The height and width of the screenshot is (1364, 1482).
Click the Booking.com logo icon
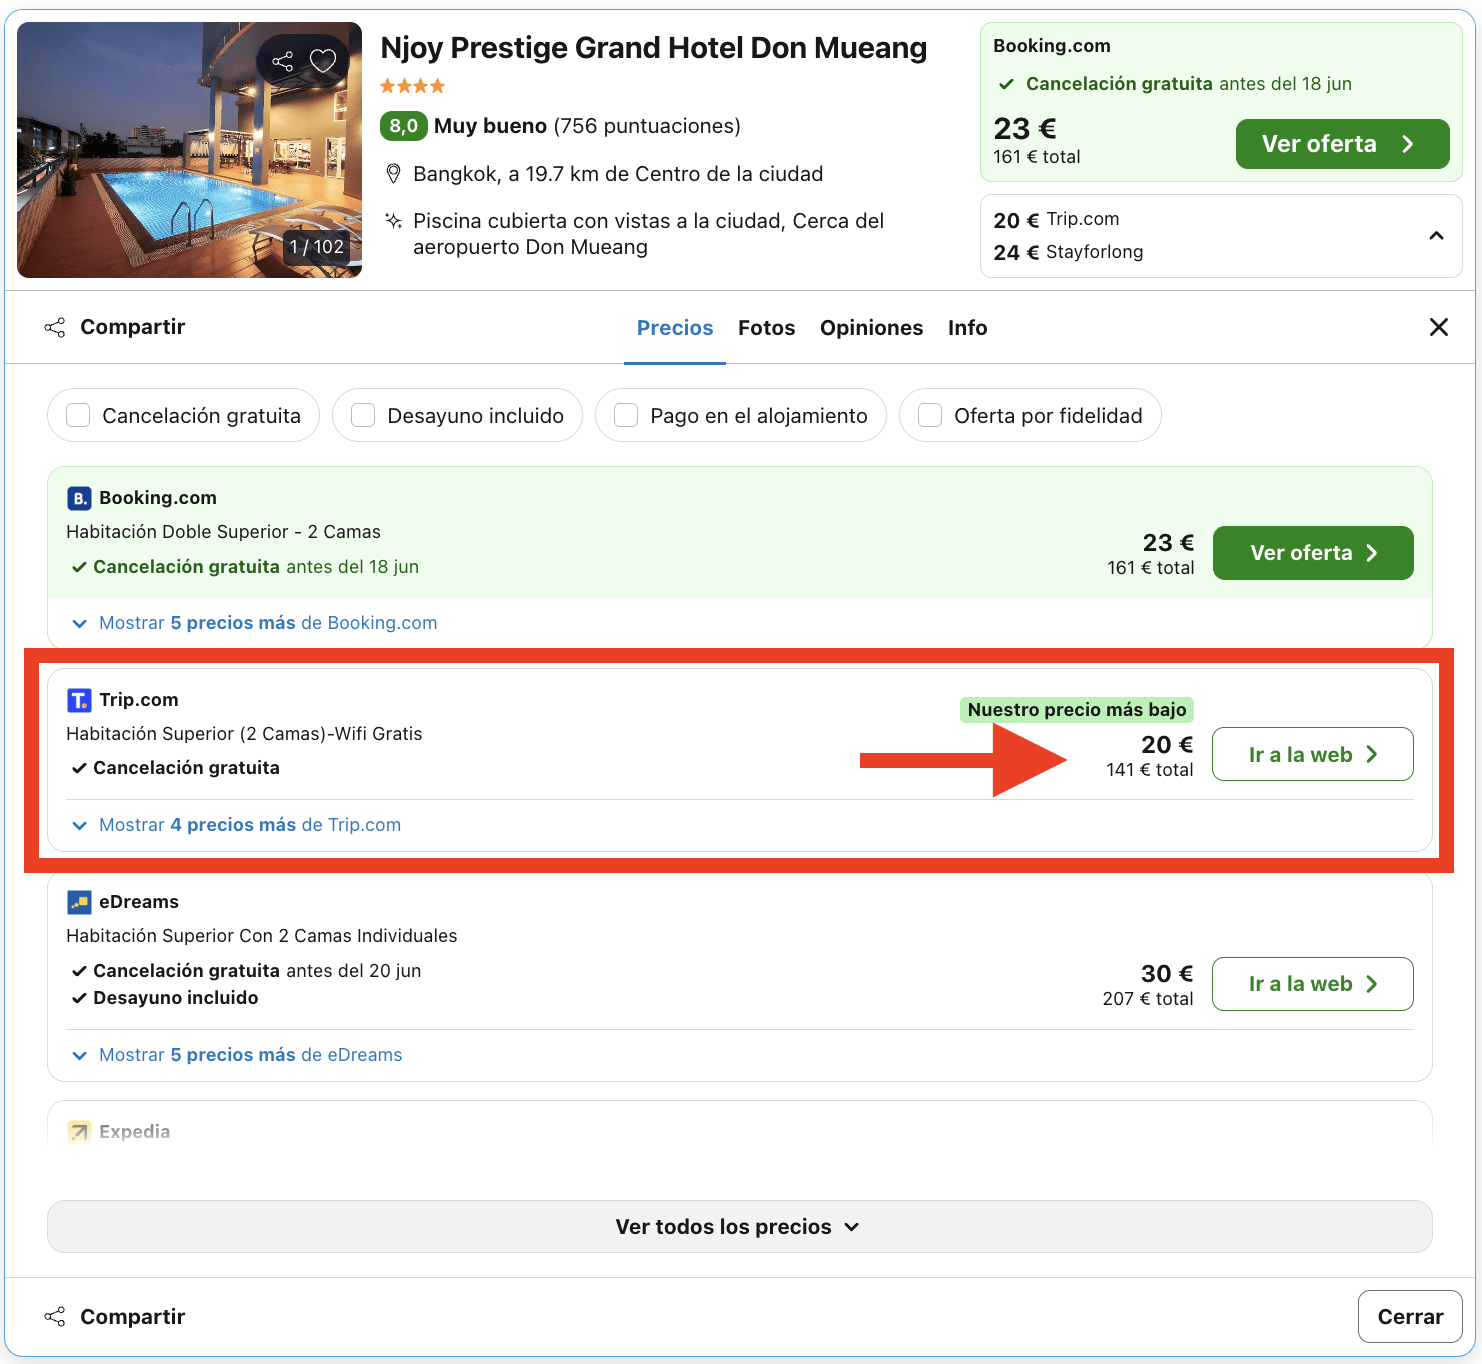coord(79,498)
